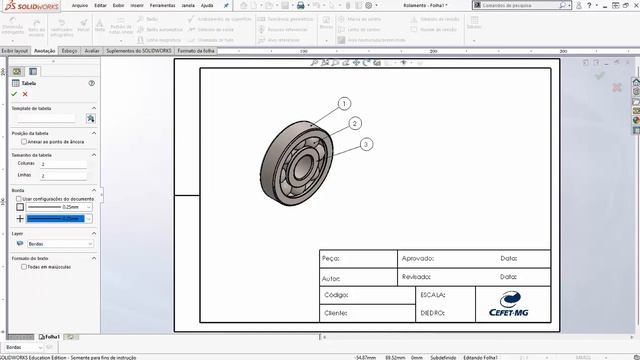Viewport: 640px width, 360px height.
Task: Open help for the Tabela property panel
Action: point(91,83)
